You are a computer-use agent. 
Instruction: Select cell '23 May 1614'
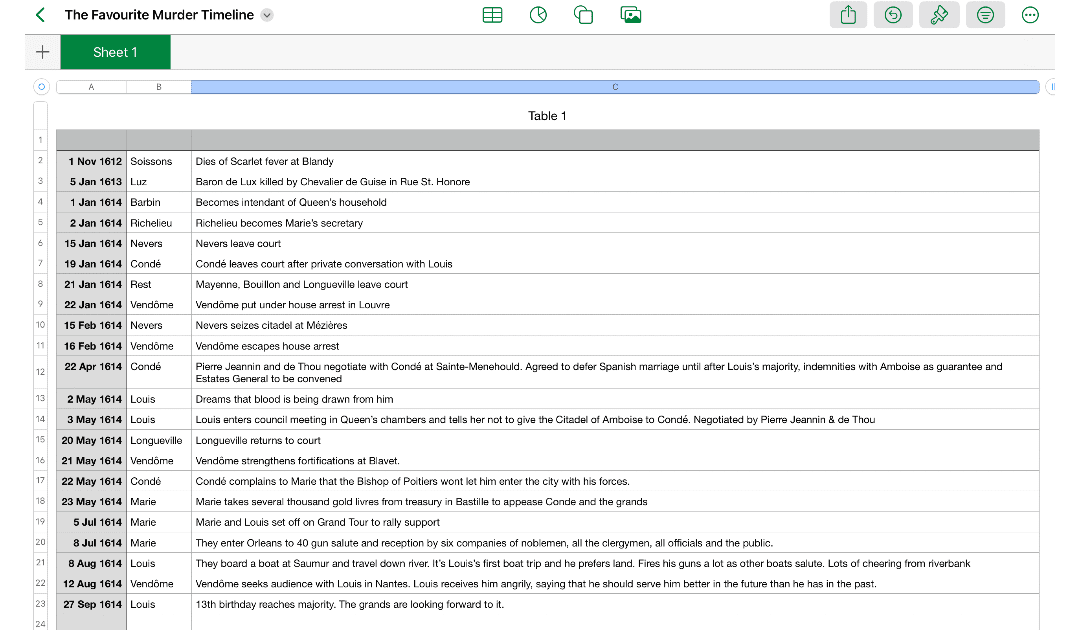91,502
